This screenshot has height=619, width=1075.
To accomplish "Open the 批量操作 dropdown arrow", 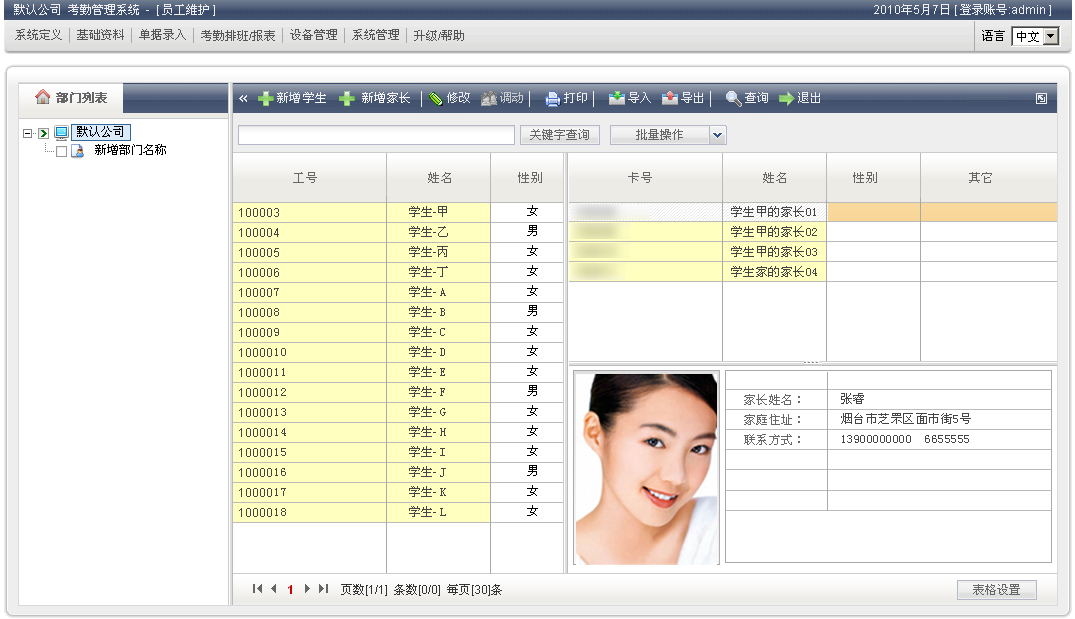I will point(718,135).
